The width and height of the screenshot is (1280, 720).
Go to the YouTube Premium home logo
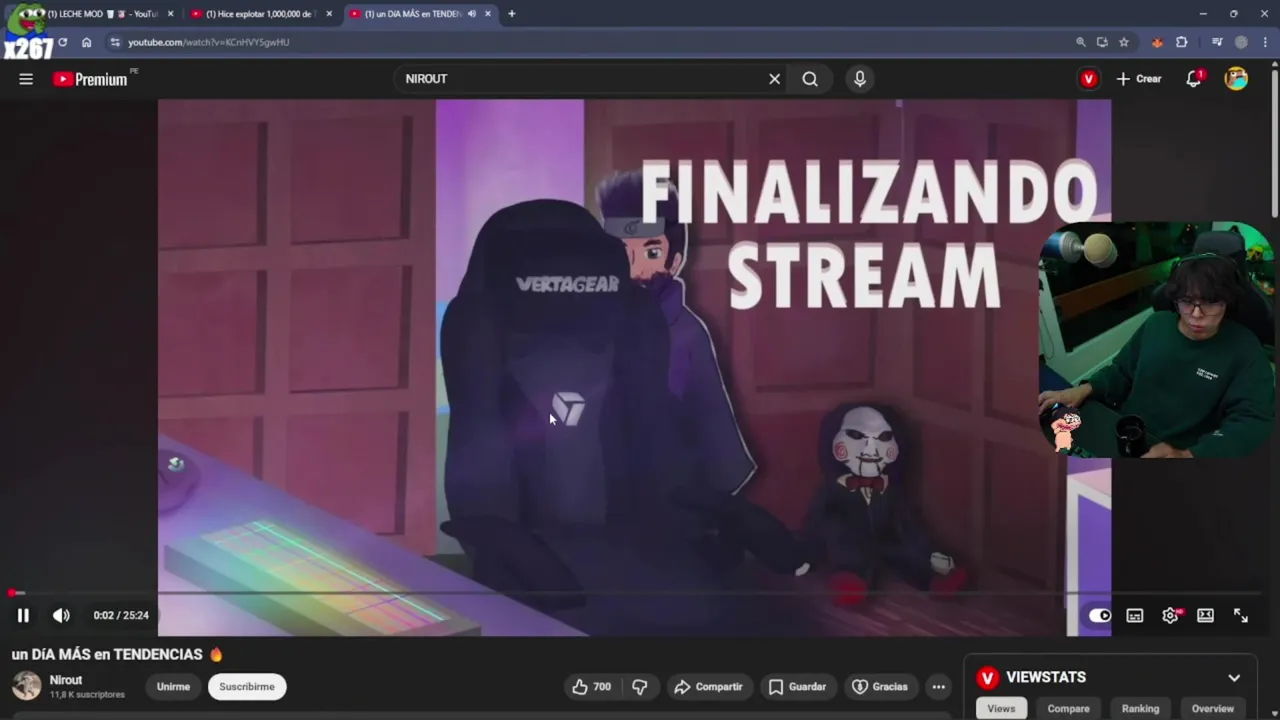click(x=91, y=79)
